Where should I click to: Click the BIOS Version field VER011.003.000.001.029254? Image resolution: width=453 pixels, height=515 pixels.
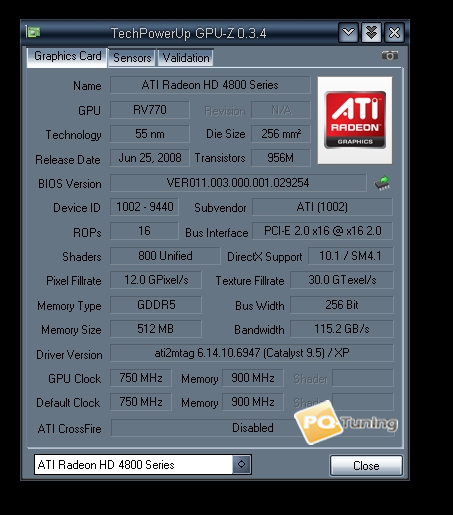point(238,183)
